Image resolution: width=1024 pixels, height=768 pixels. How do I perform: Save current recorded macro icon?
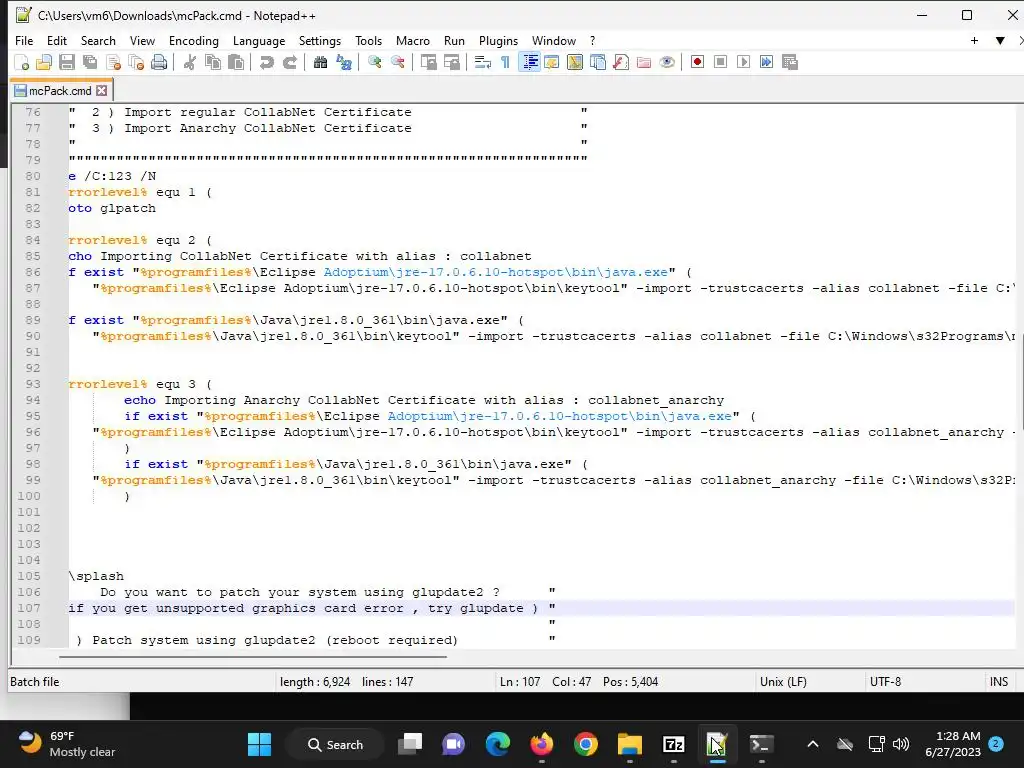pos(790,62)
